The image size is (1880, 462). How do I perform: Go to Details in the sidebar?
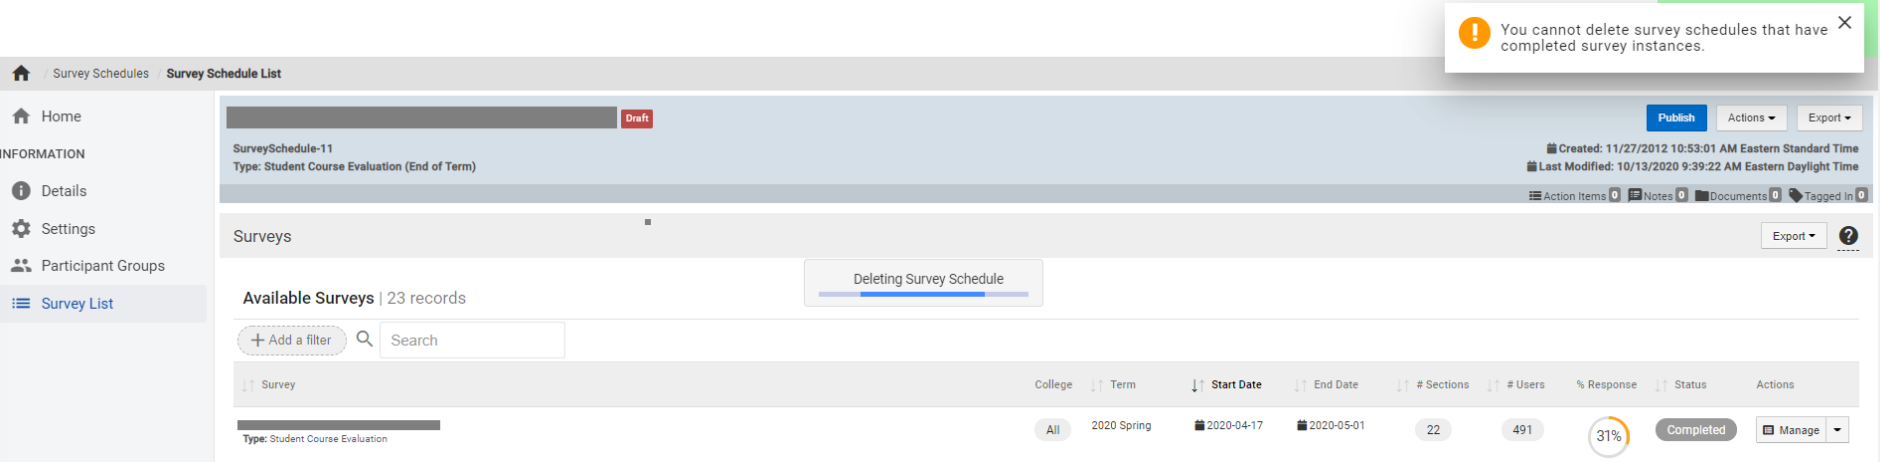tap(63, 191)
